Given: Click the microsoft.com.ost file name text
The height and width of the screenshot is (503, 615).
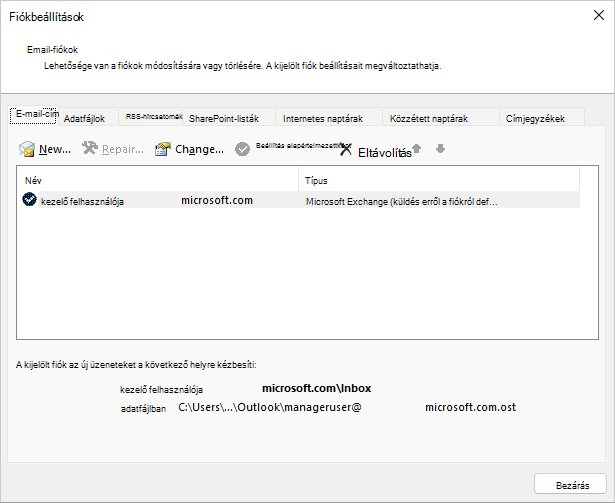Looking at the screenshot, I should (471, 407).
